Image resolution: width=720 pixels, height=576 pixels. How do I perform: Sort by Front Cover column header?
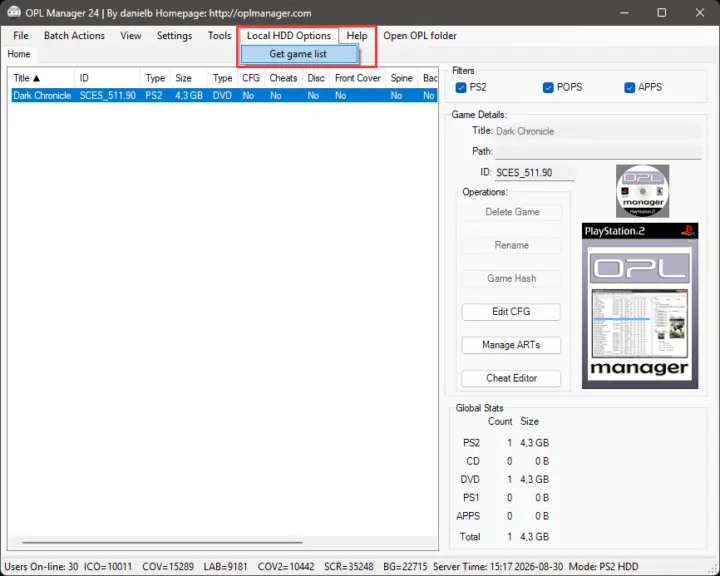(x=358, y=78)
